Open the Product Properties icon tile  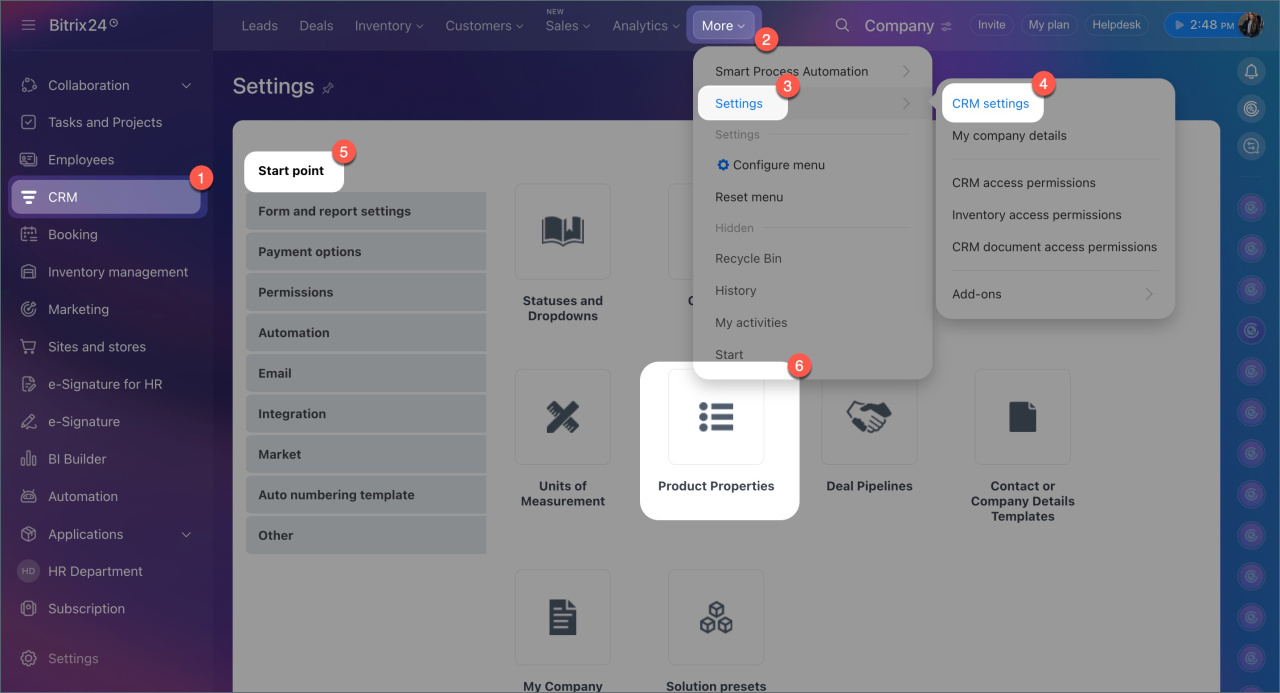point(716,417)
